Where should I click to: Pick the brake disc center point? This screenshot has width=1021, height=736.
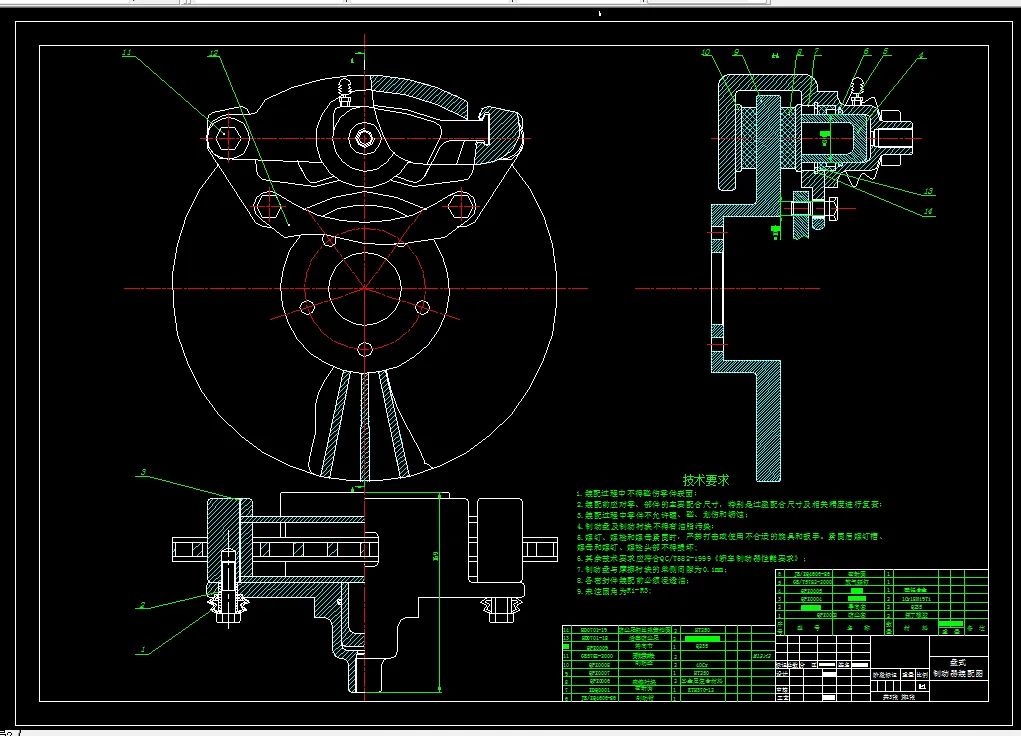click(365, 288)
